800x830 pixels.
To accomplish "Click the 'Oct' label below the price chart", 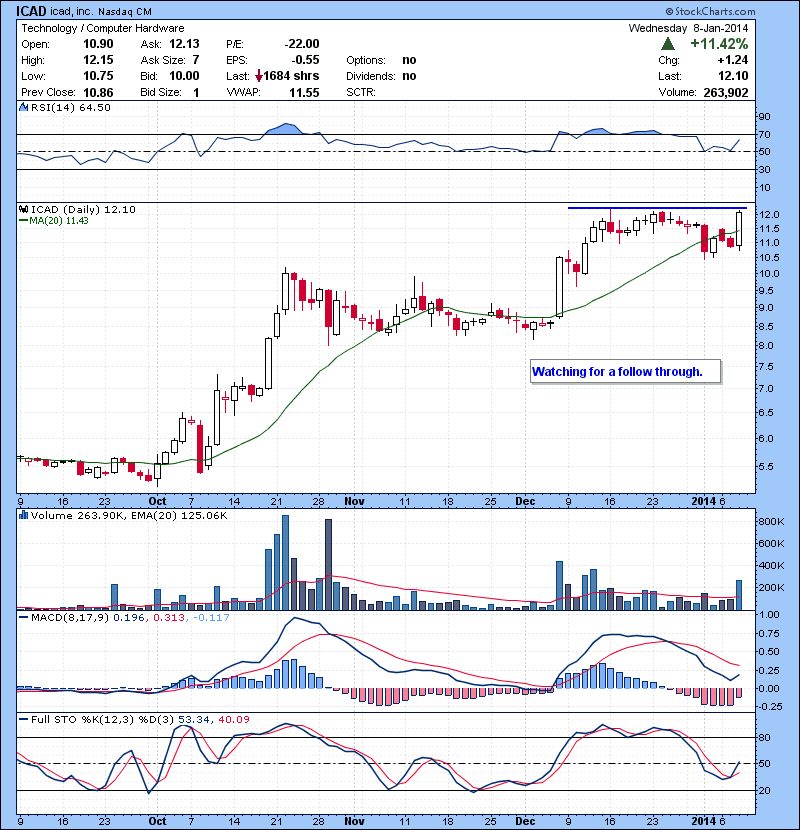I will click(x=157, y=501).
